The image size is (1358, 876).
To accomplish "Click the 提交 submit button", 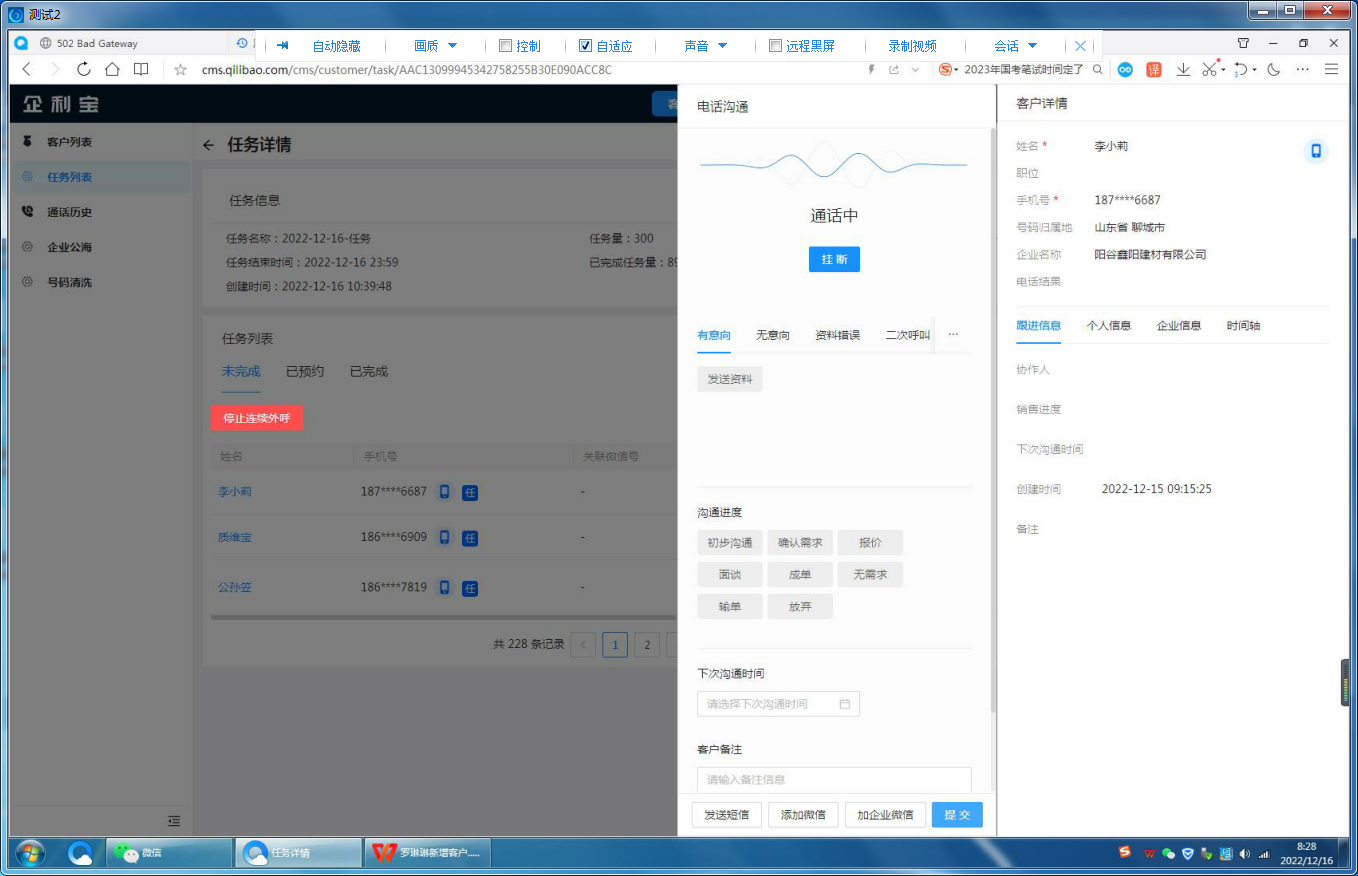I will pyautogui.click(x=957, y=815).
